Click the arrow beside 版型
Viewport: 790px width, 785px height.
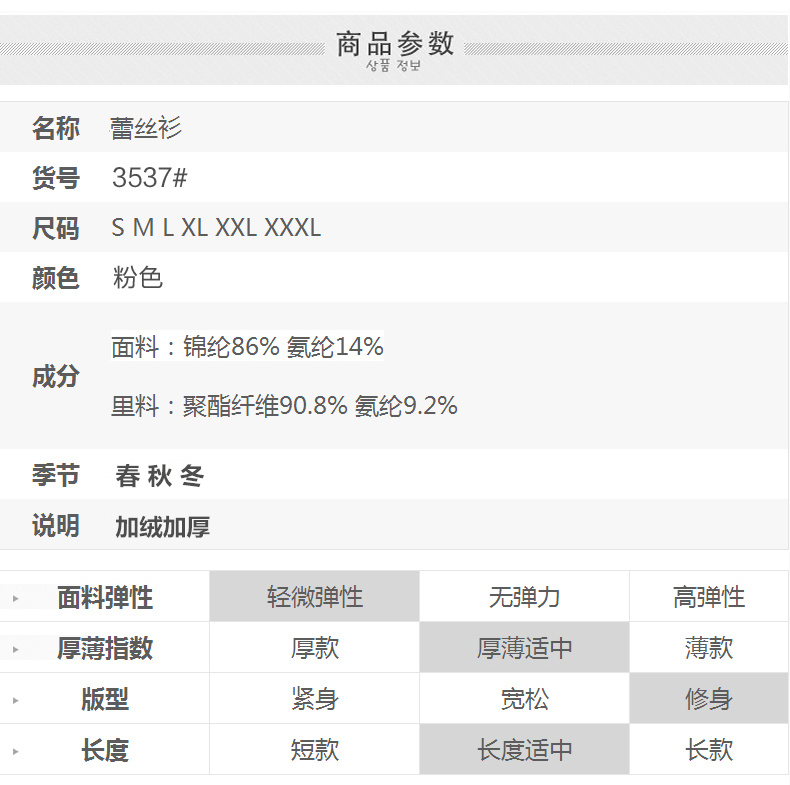tap(16, 700)
